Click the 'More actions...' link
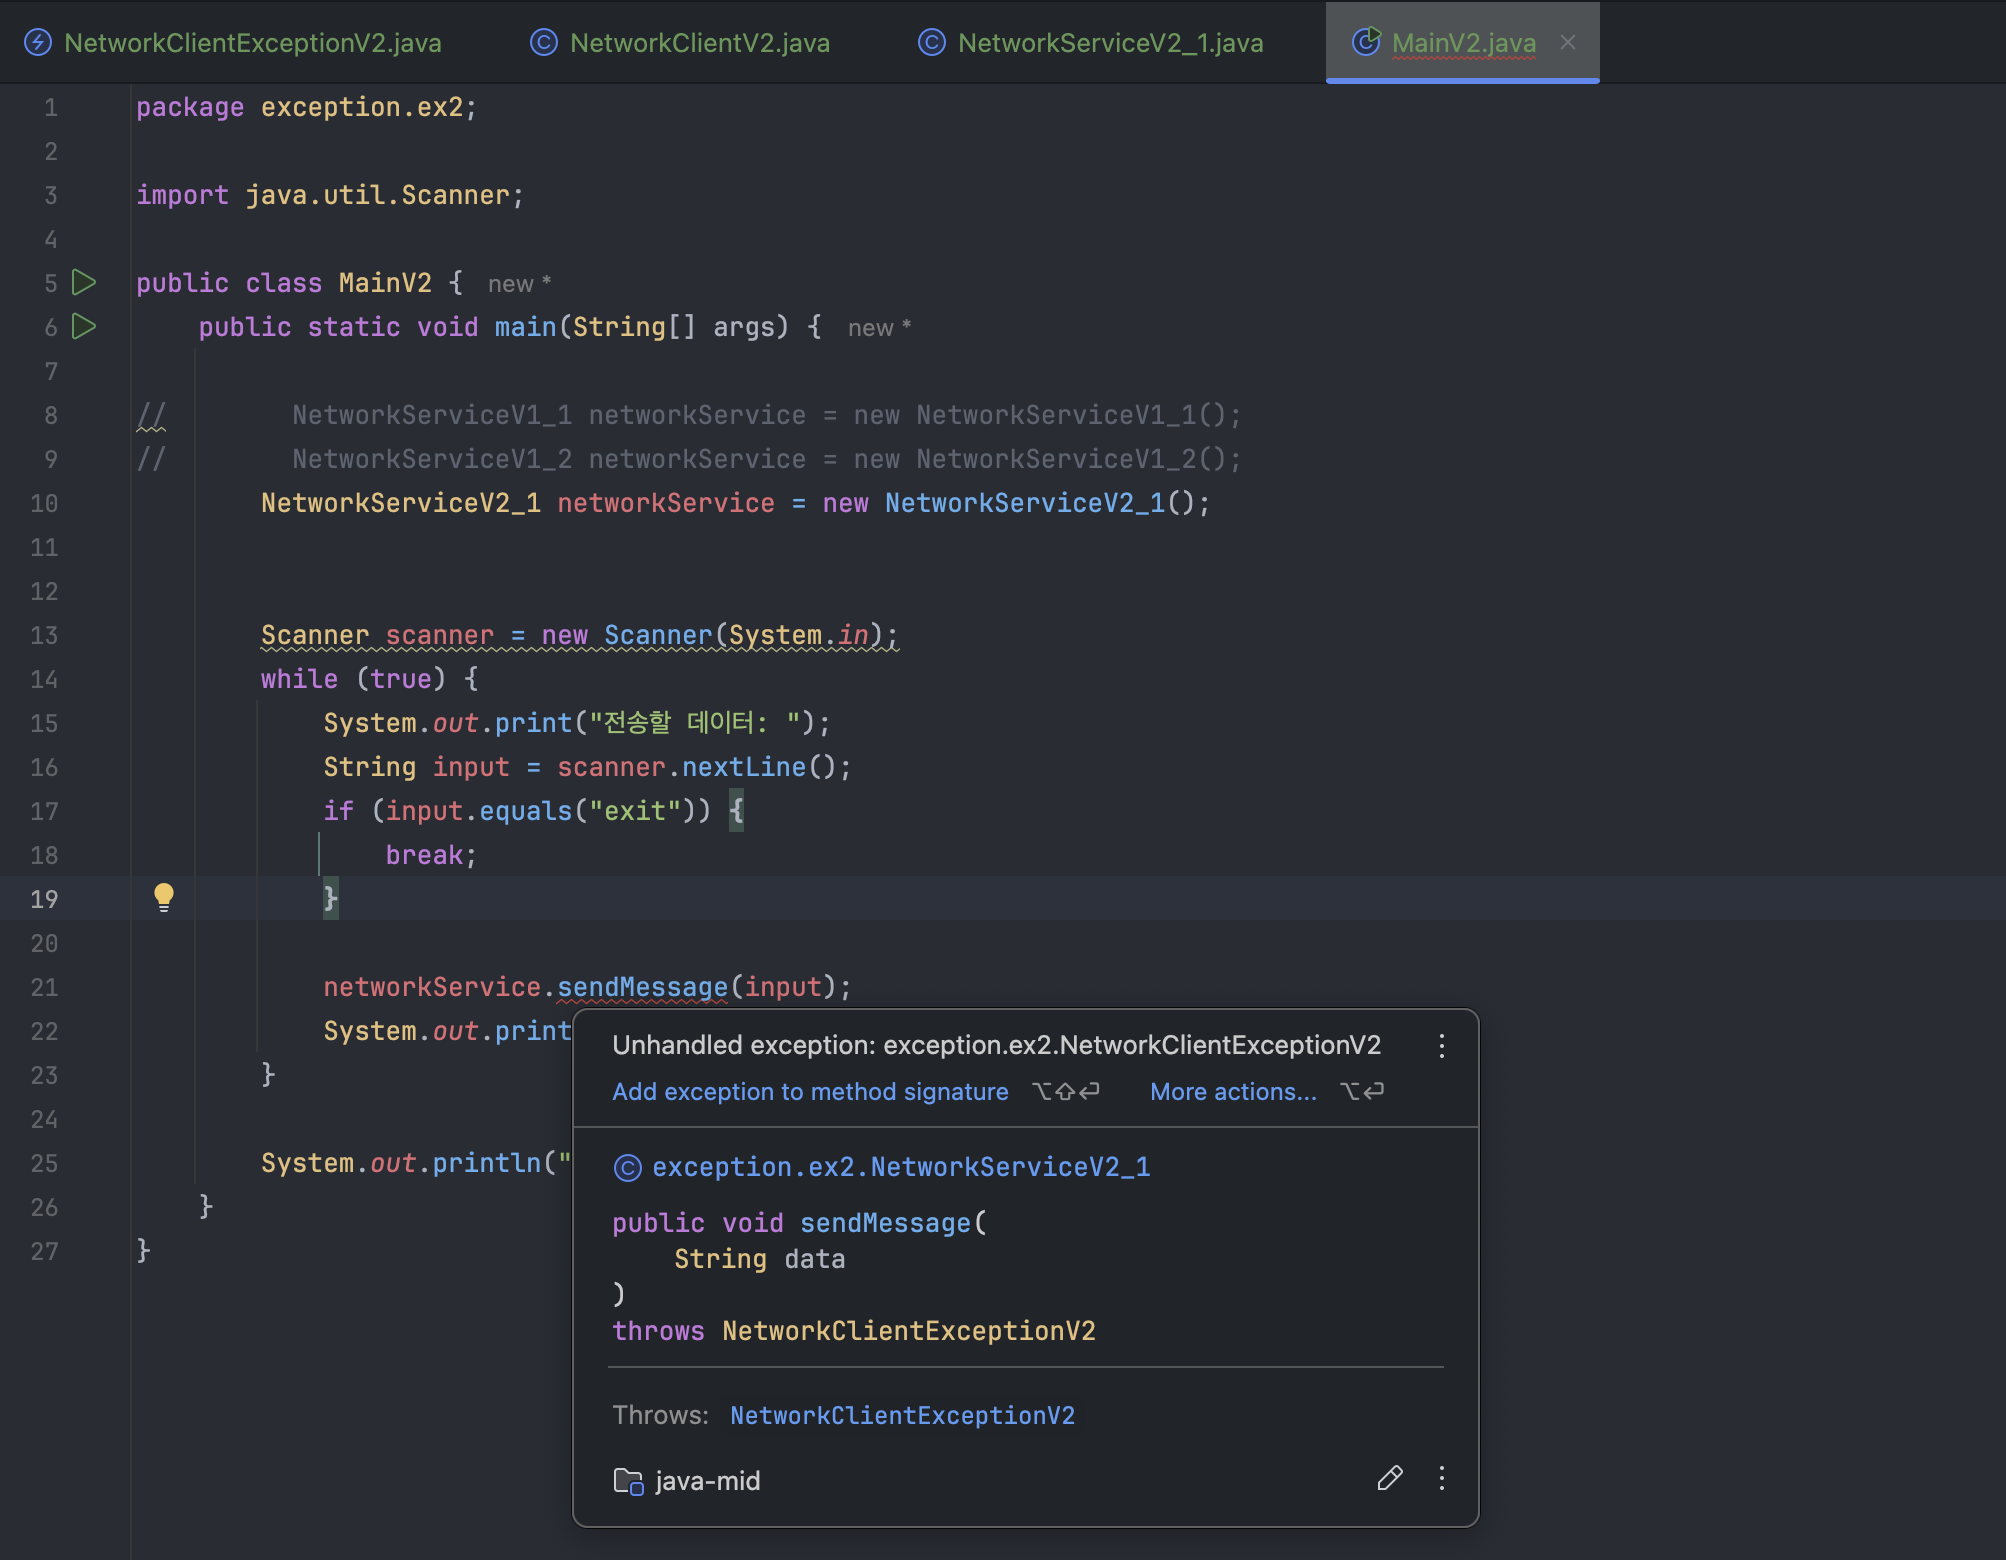This screenshot has height=1560, width=2006. pos(1233,1092)
